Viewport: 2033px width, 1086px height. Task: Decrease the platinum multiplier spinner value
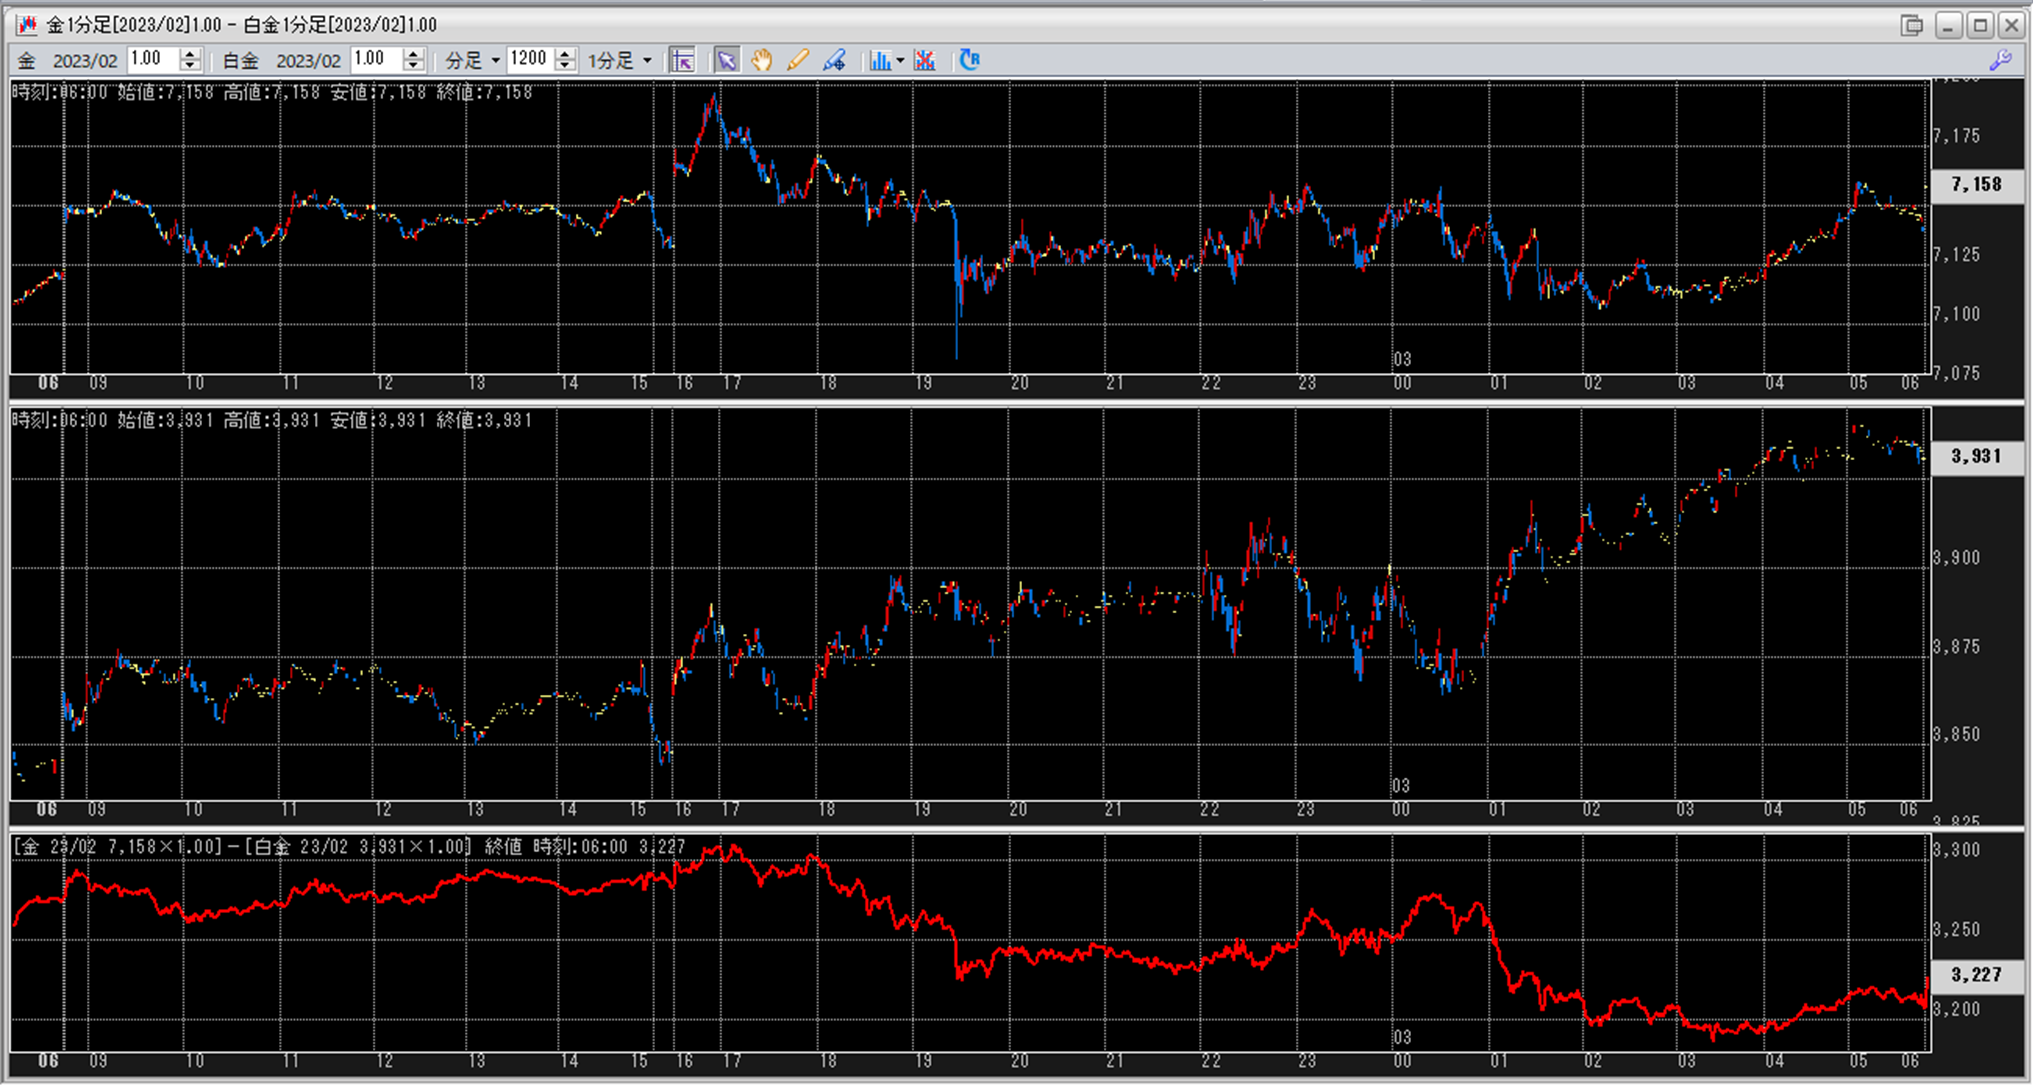pos(413,66)
